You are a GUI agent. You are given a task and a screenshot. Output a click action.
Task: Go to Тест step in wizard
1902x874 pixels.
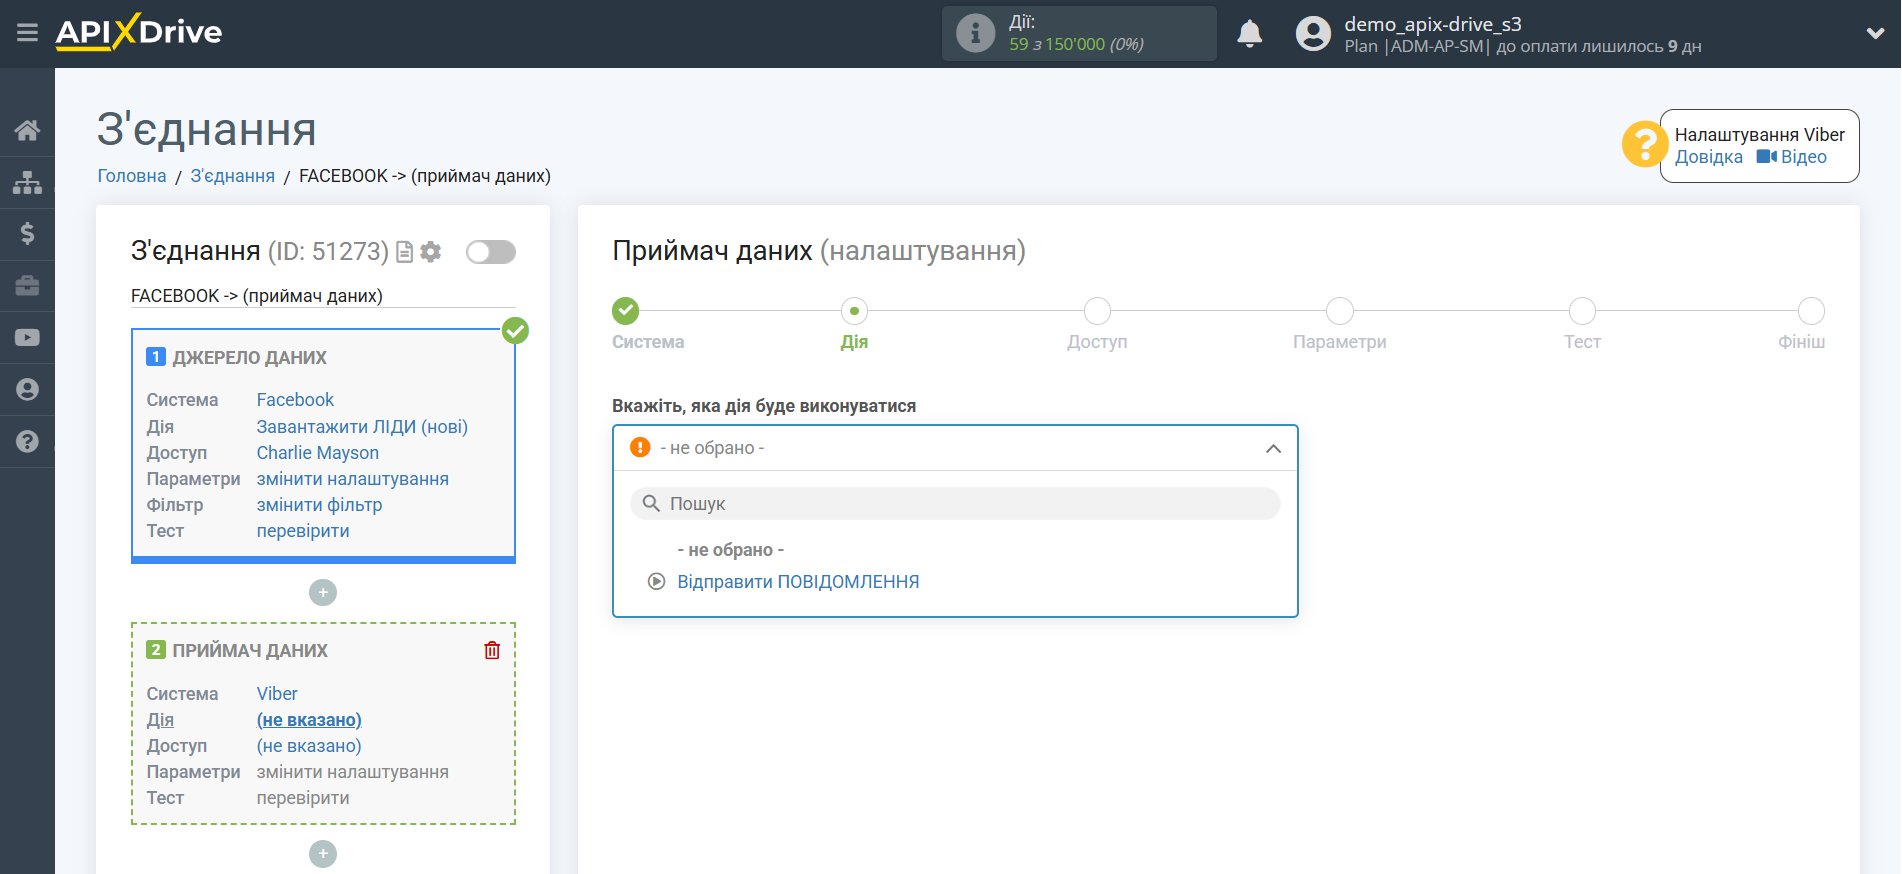1582,311
